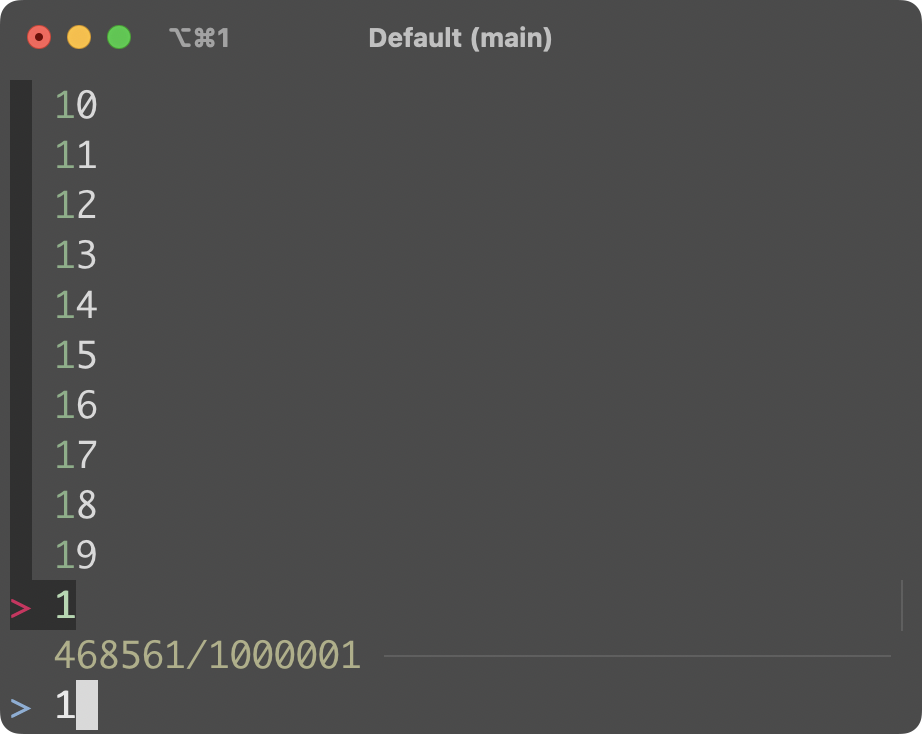Viewport: 922px width, 734px height.
Task: Click the output number 10
Action: (x=75, y=105)
